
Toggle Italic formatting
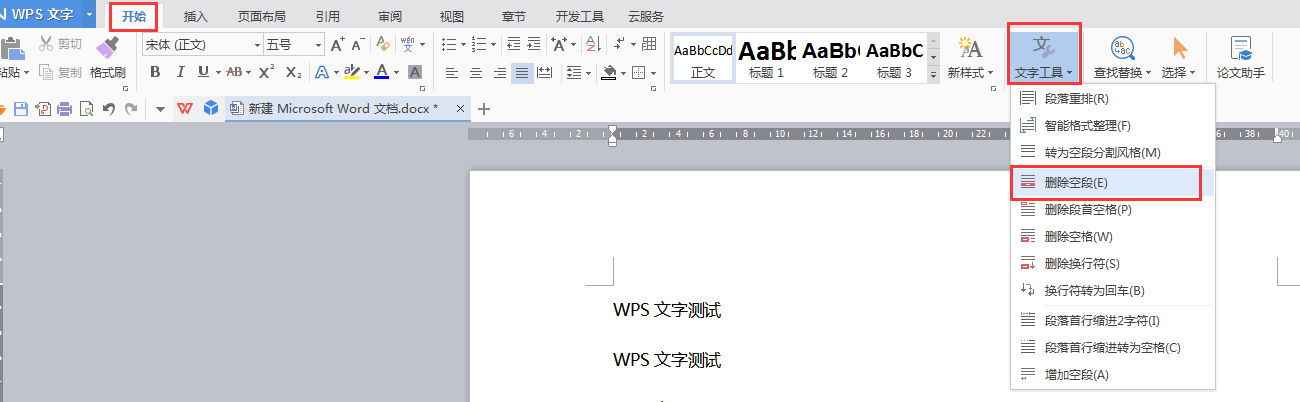point(180,72)
